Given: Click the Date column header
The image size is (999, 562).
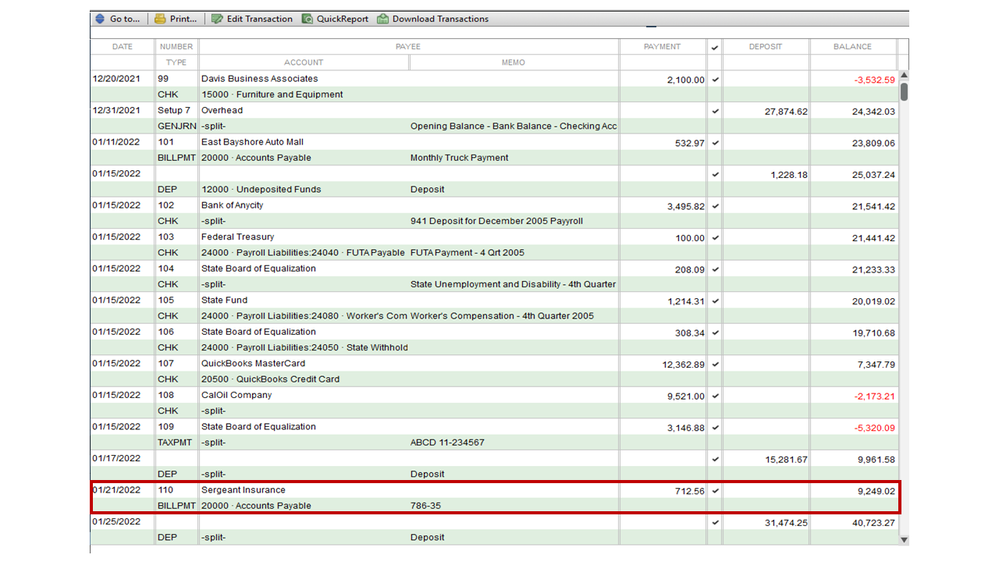Looking at the screenshot, I should (x=122, y=47).
